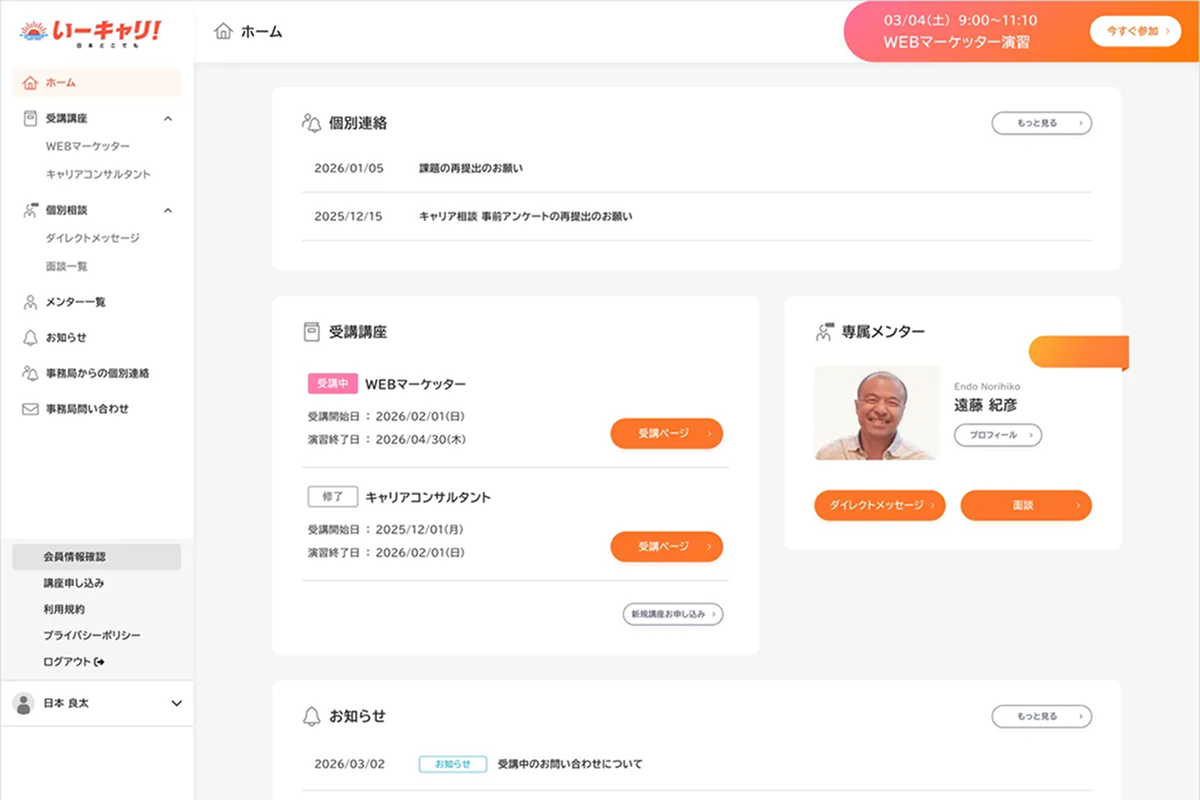Click the キャリアコンサルタント course title
The image size is (1200, 800).
point(428,497)
